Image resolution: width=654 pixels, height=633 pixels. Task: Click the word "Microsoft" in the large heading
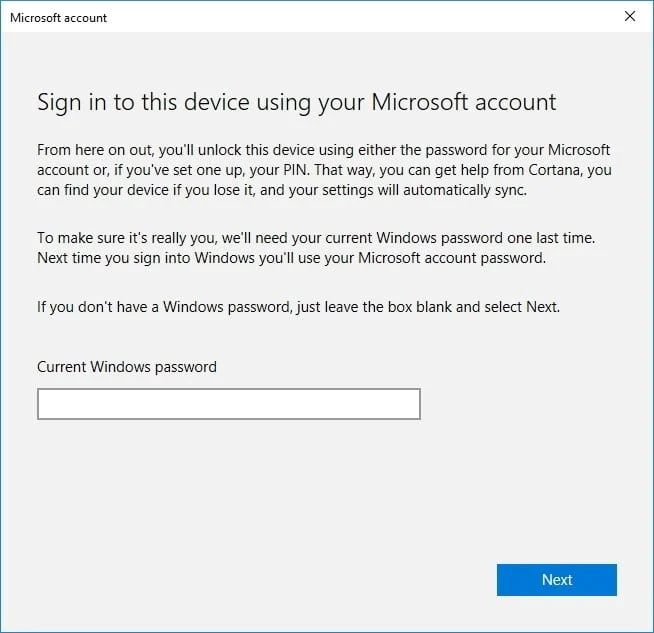click(x=419, y=102)
